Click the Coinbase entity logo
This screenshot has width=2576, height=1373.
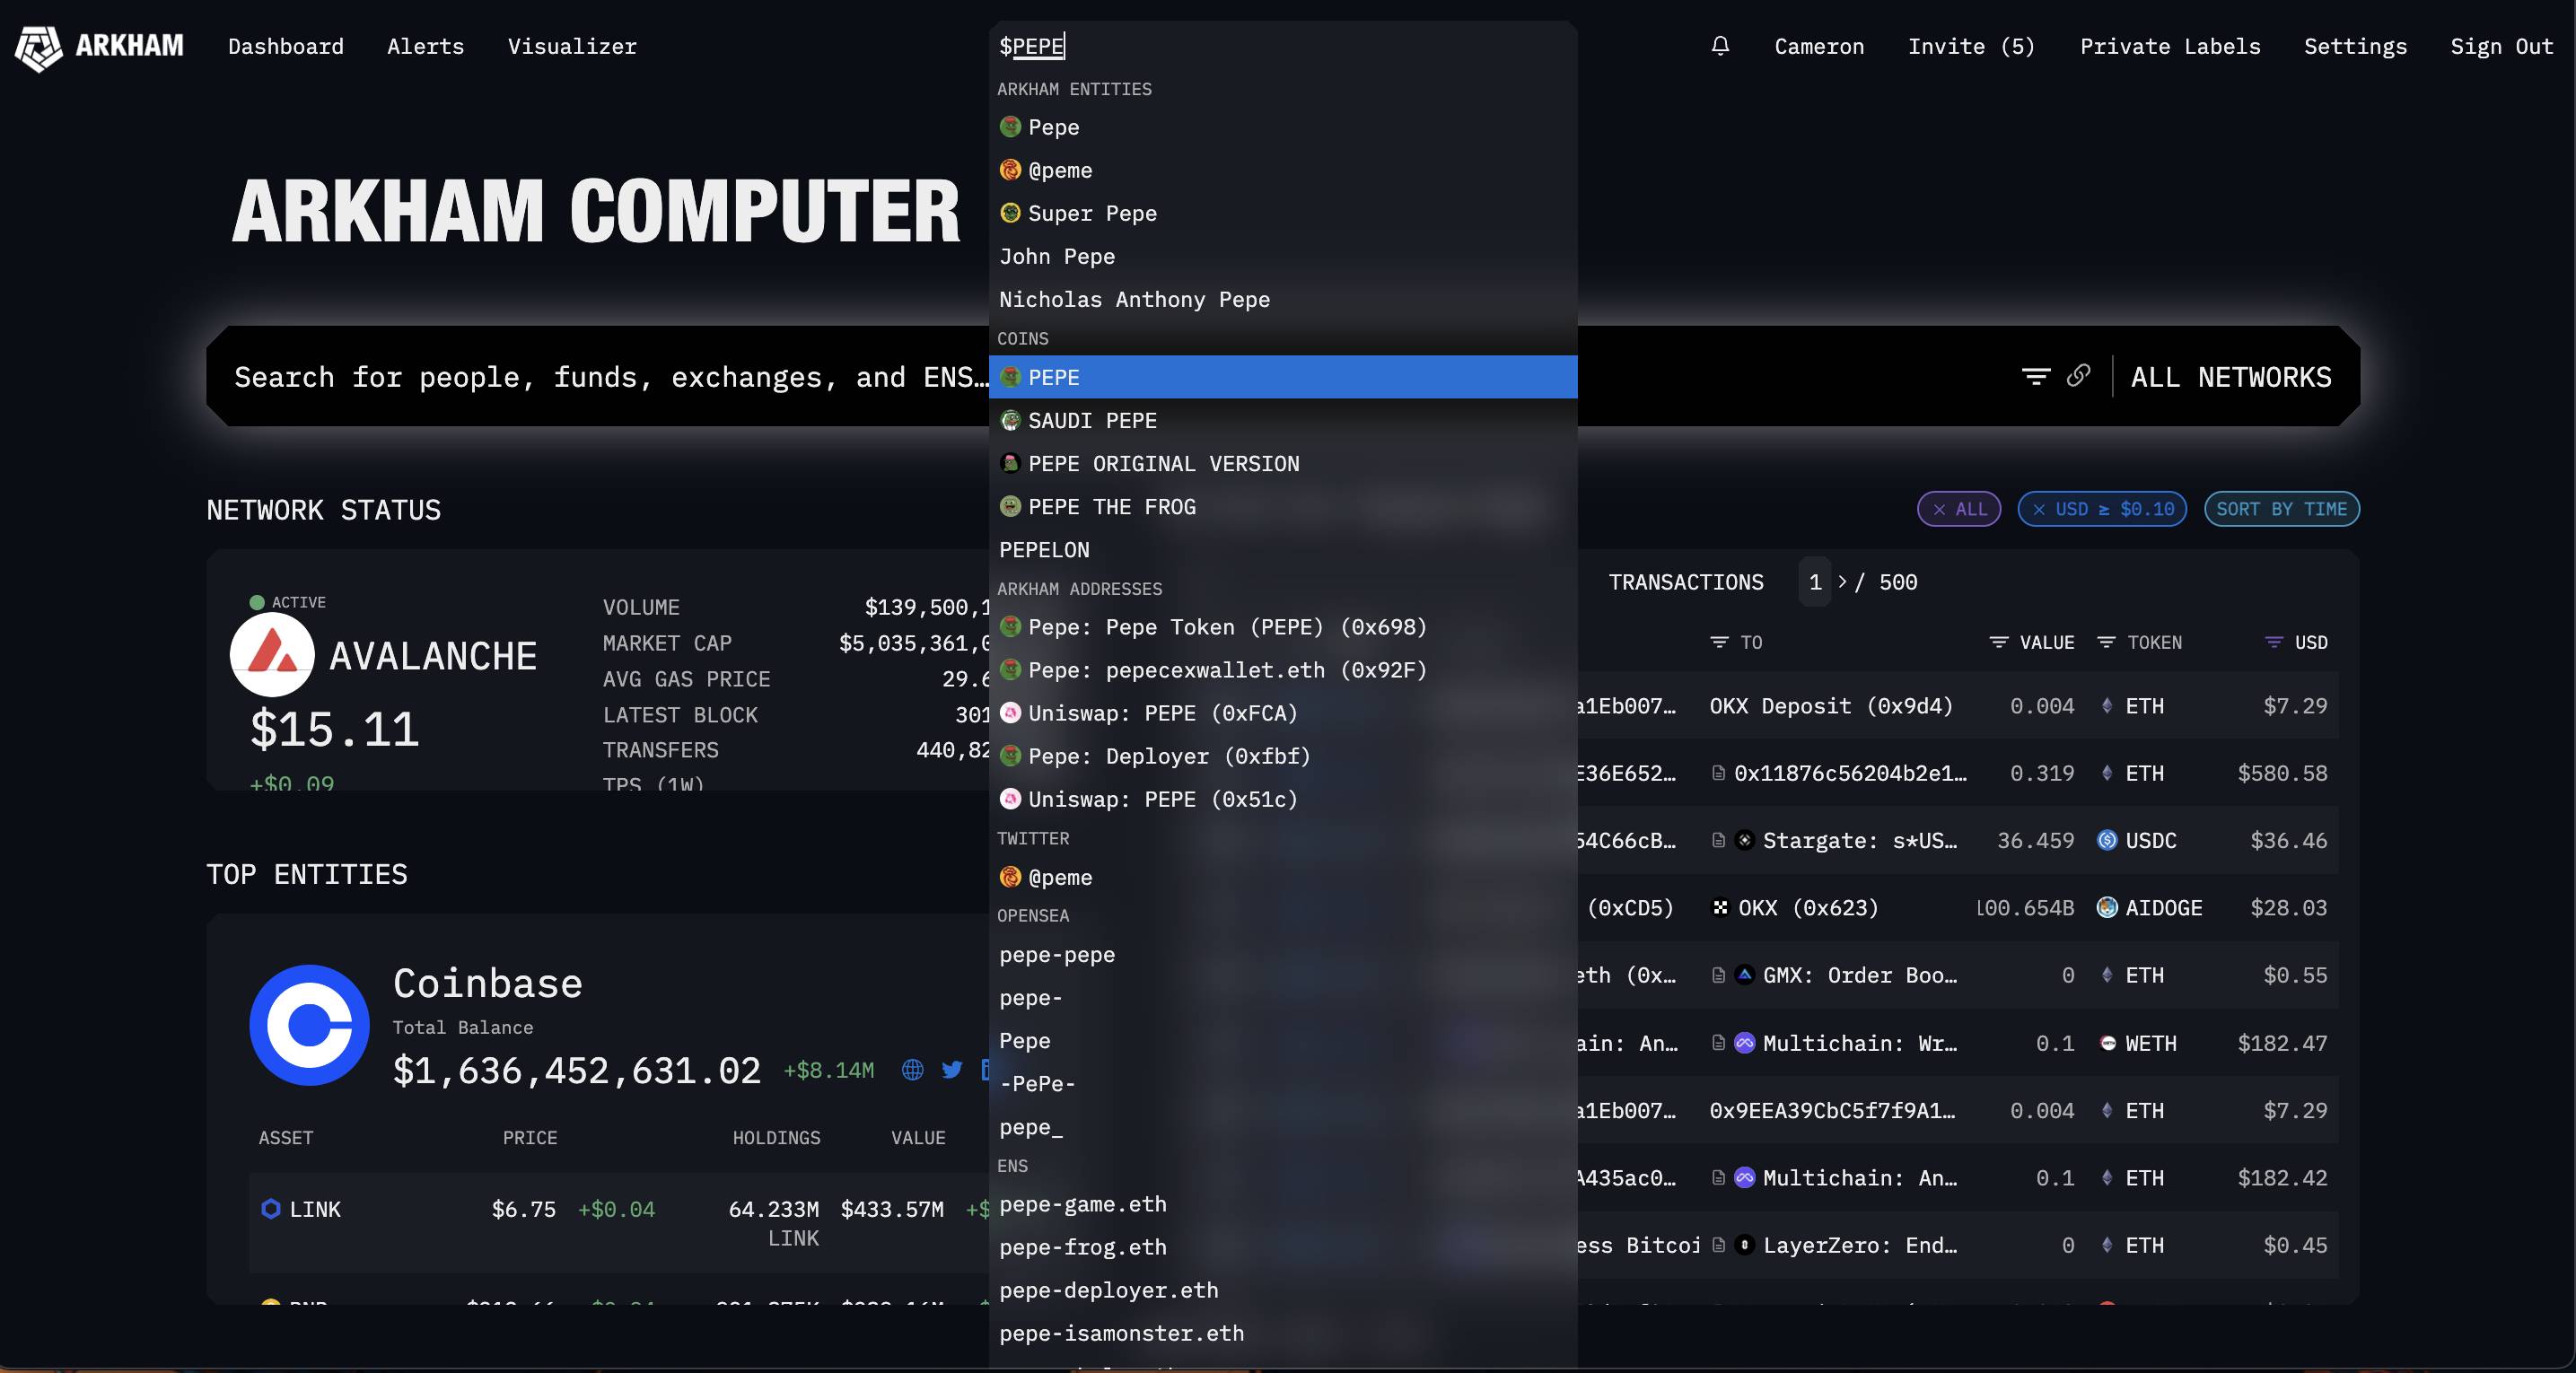pyautogui.click(x=309, y=1025)
